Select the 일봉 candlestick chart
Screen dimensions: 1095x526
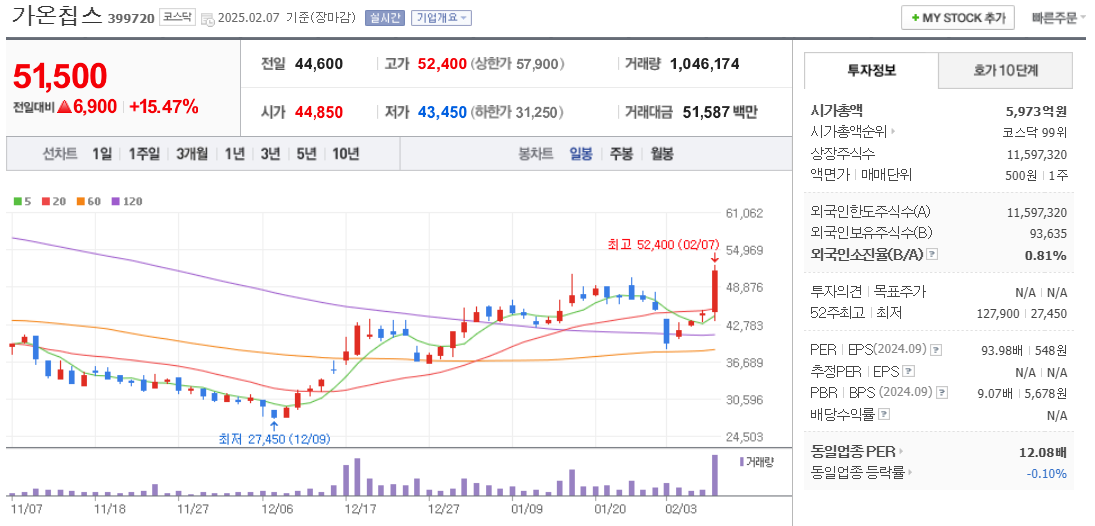tap(580, 154)
